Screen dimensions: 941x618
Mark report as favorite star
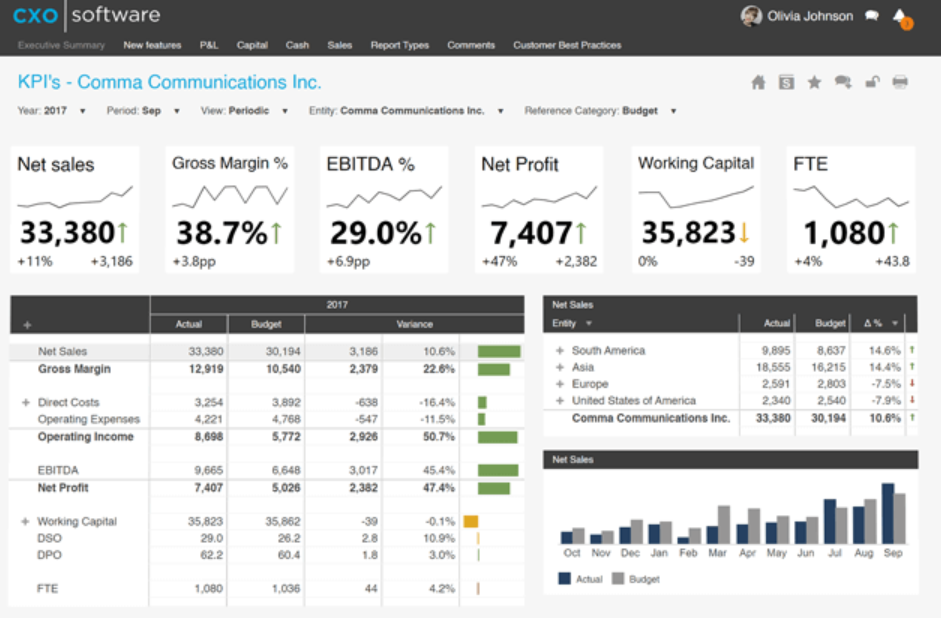click(814, 82)
